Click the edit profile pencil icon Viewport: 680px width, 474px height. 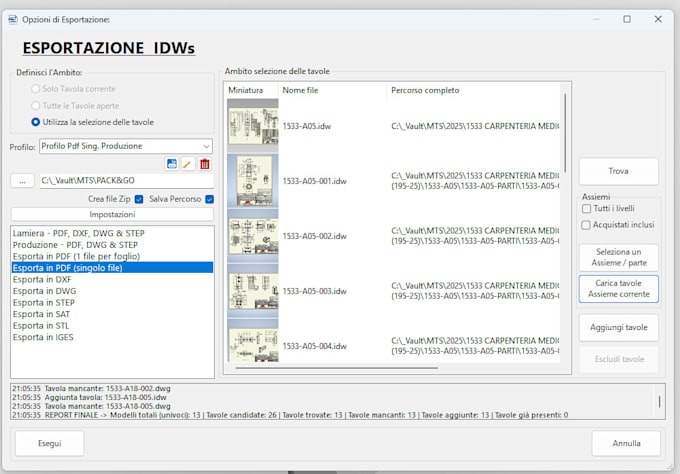pos(188,164)
